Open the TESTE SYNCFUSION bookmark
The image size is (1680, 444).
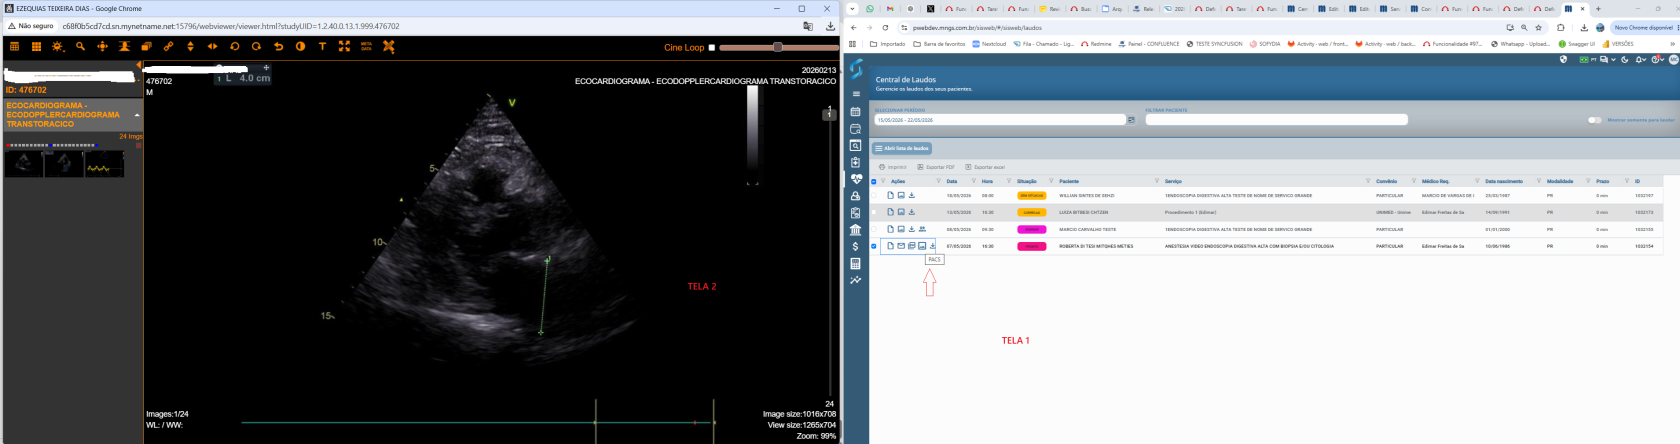(x=1214, y=44)
